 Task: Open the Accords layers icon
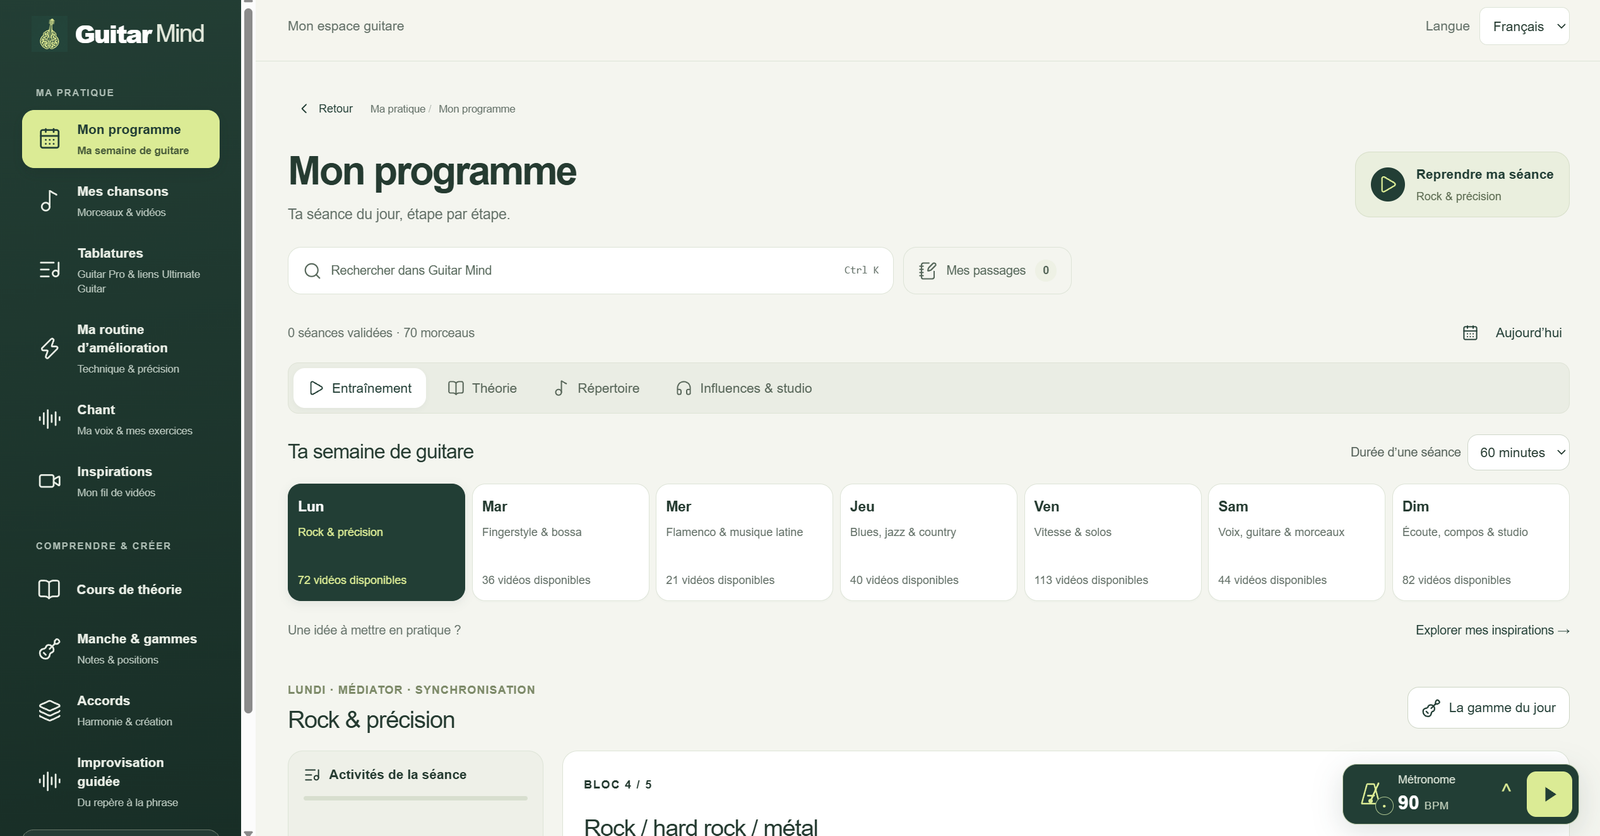[49, 711]
